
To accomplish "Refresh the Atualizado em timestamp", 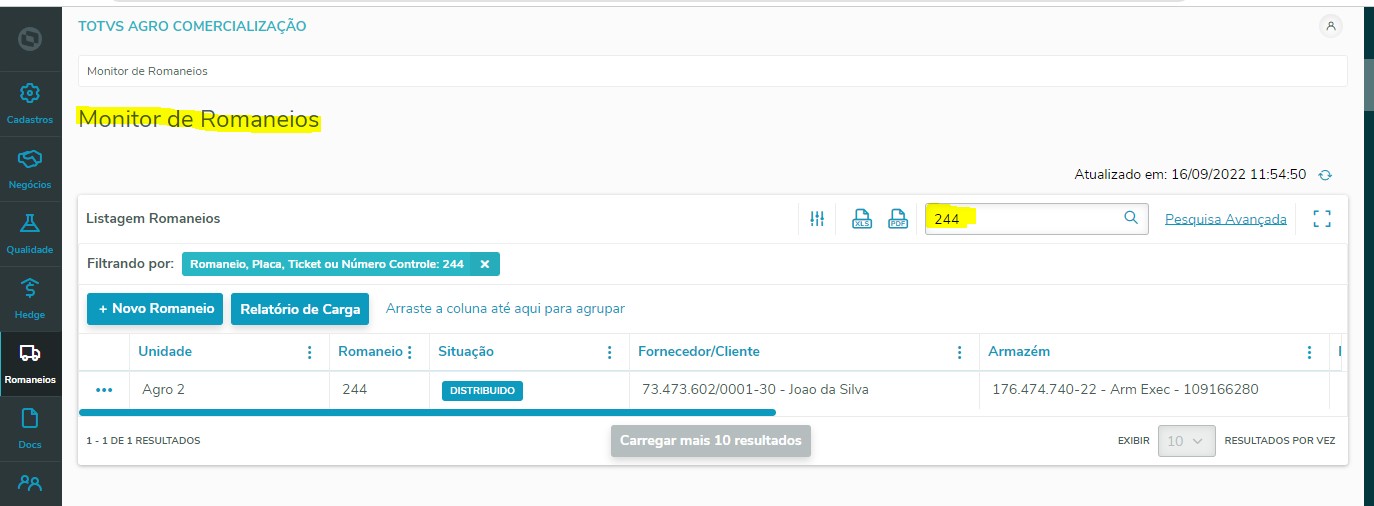I will pos(1325,175).
